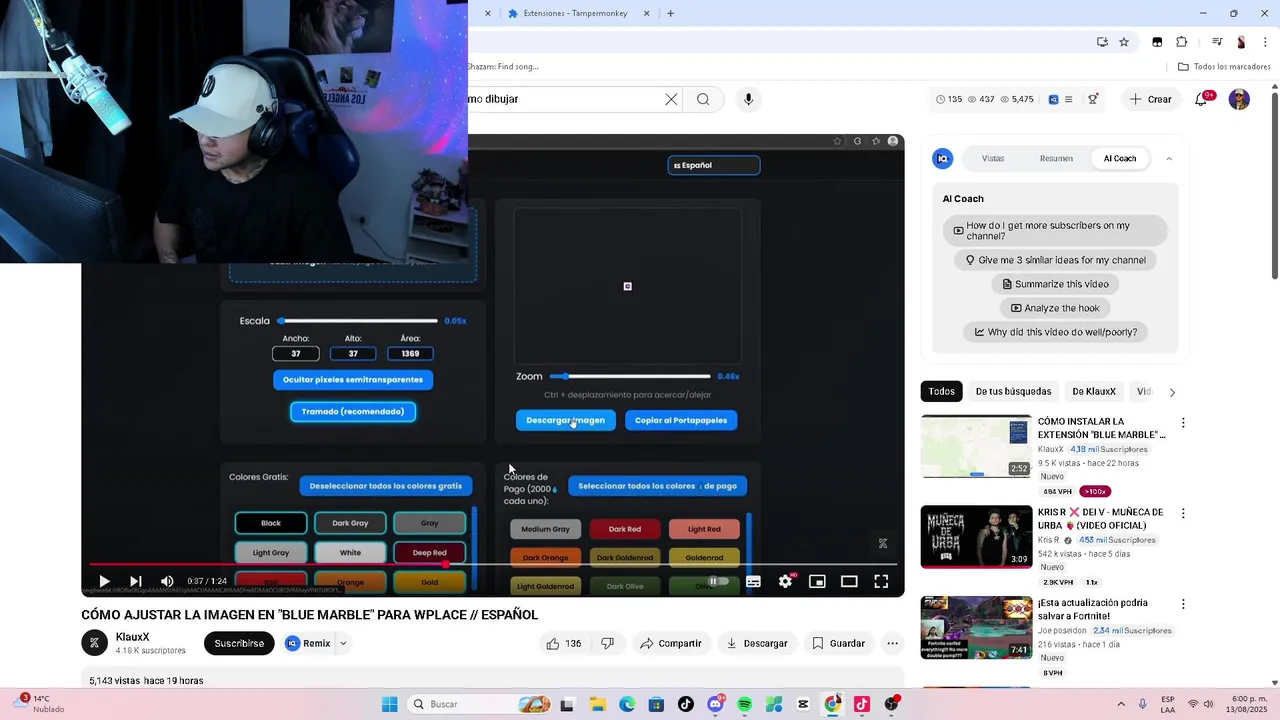Like the video with 136 likes
The width and height of the screenshot is (1280, 720).
pyautogui.click(x=563, y=643)
